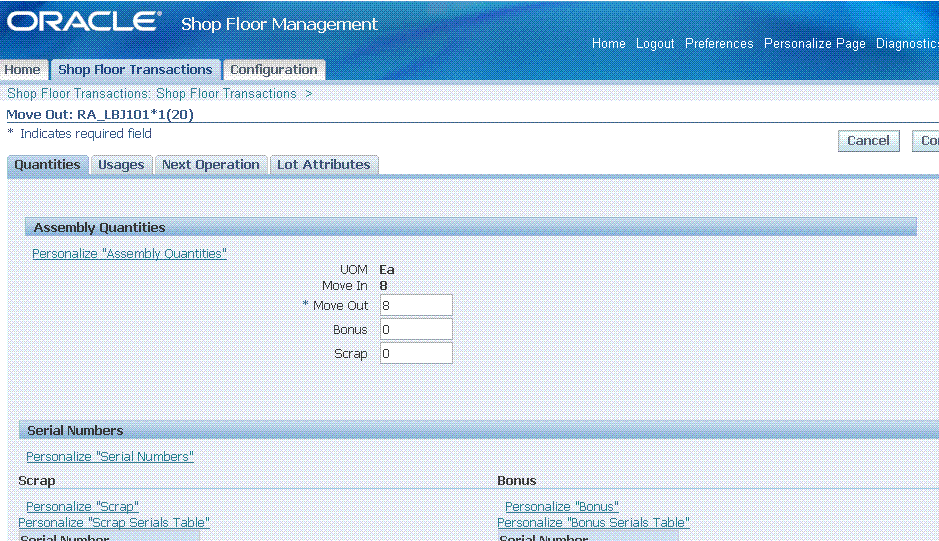Switch to the Usages subtab
Viewport: 939px width, 541px height.
[121, 165]
